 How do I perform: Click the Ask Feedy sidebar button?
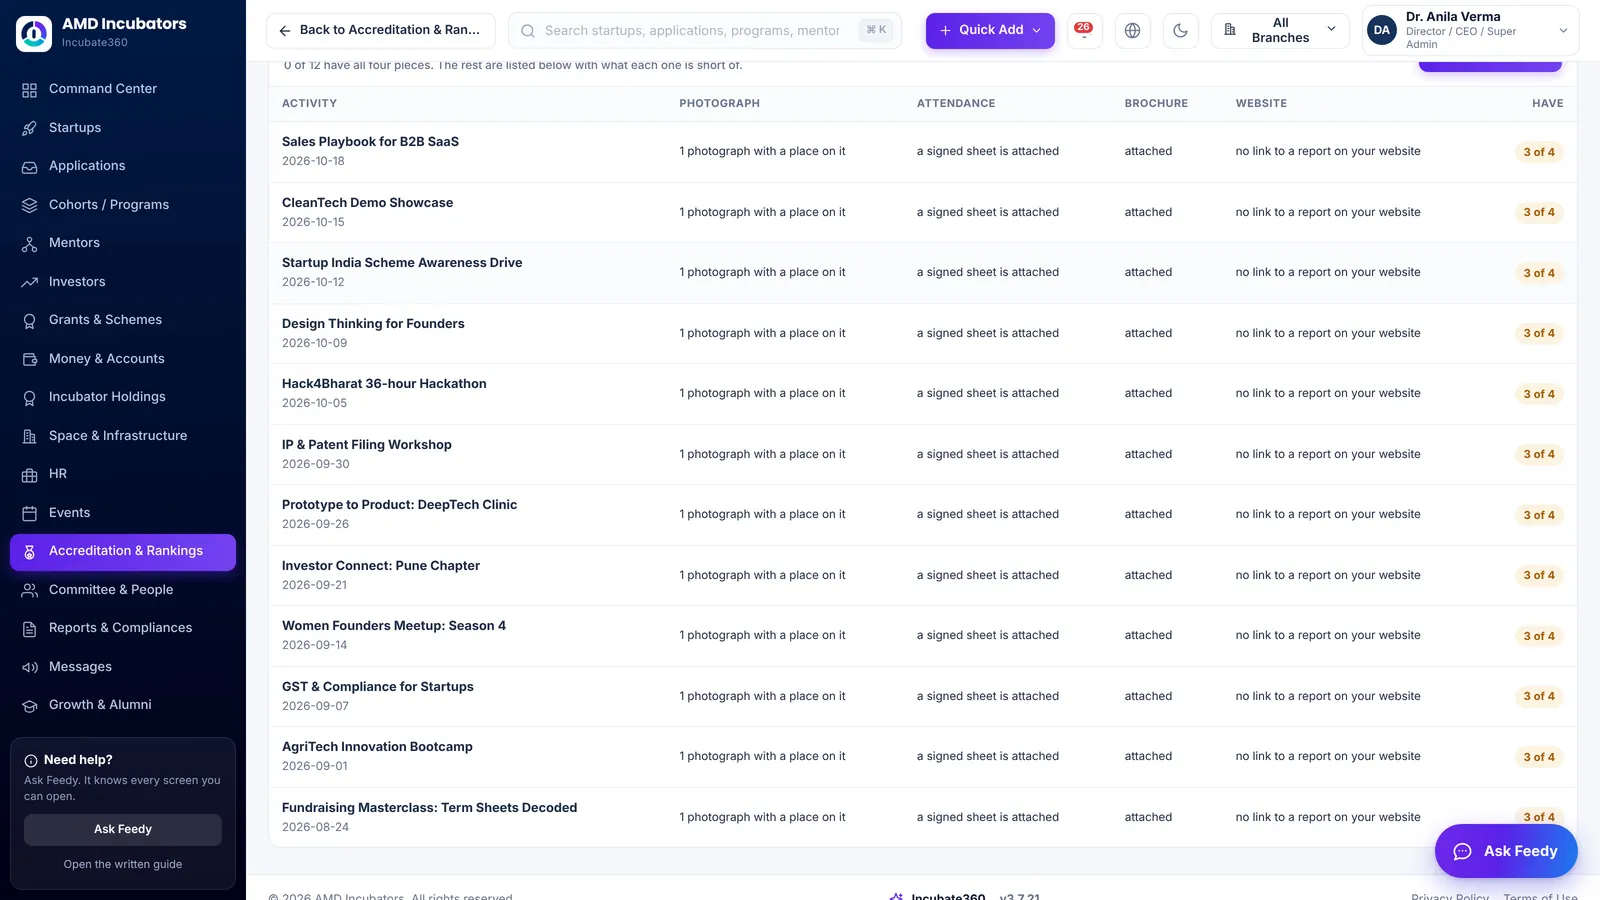[123, 829]
